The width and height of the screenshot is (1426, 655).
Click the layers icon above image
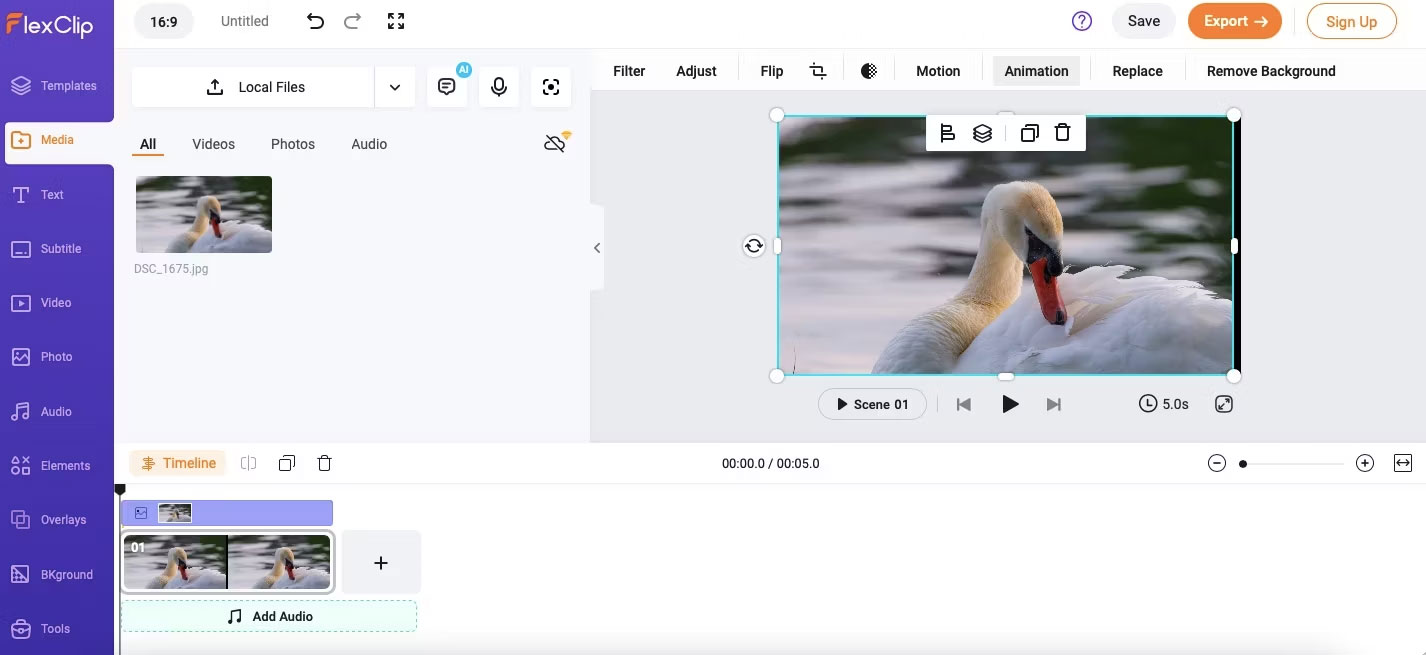pos(982,133)
